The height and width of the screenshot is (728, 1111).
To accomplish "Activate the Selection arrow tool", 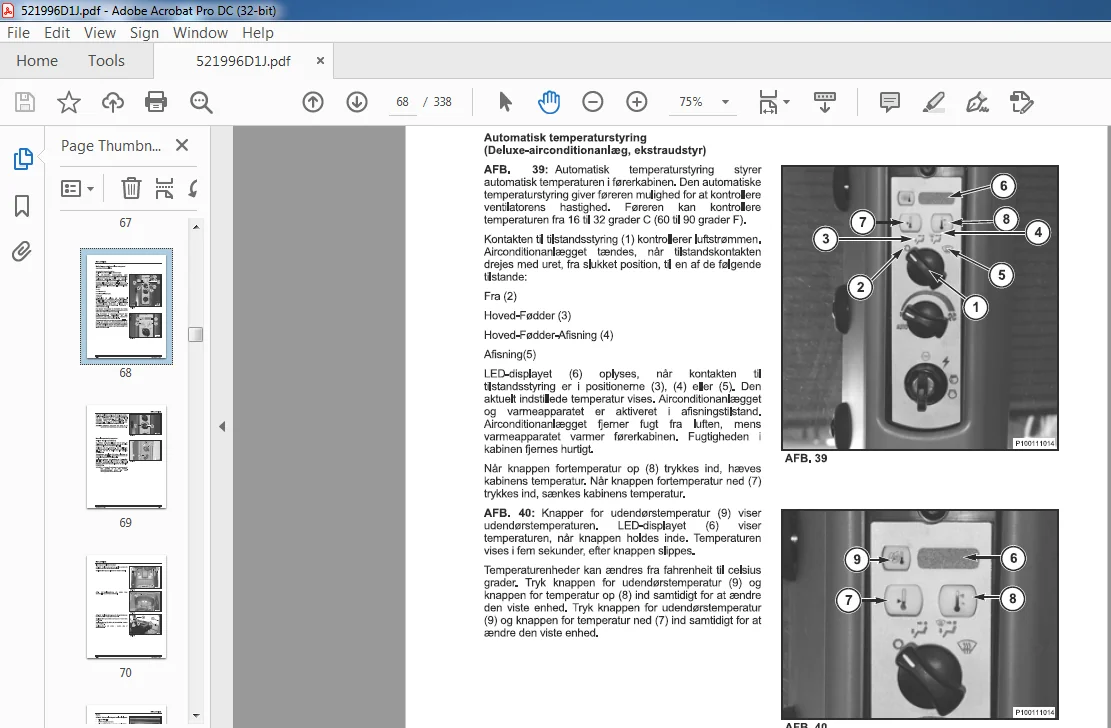I will 505,102.
